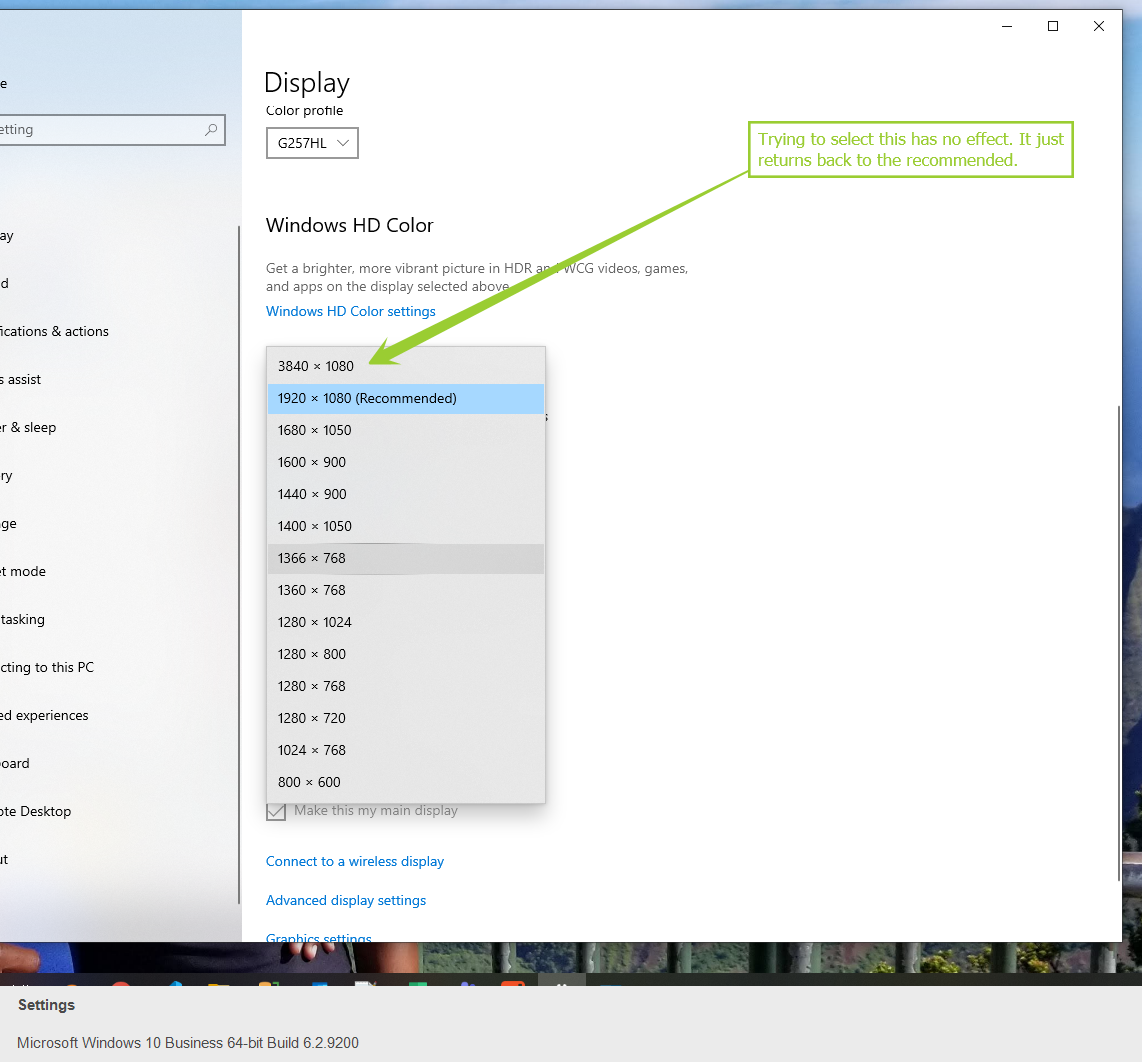Open Remote Desktop sidebar item
Screen dimensions: 1142x1062
[x=36, y=811]
